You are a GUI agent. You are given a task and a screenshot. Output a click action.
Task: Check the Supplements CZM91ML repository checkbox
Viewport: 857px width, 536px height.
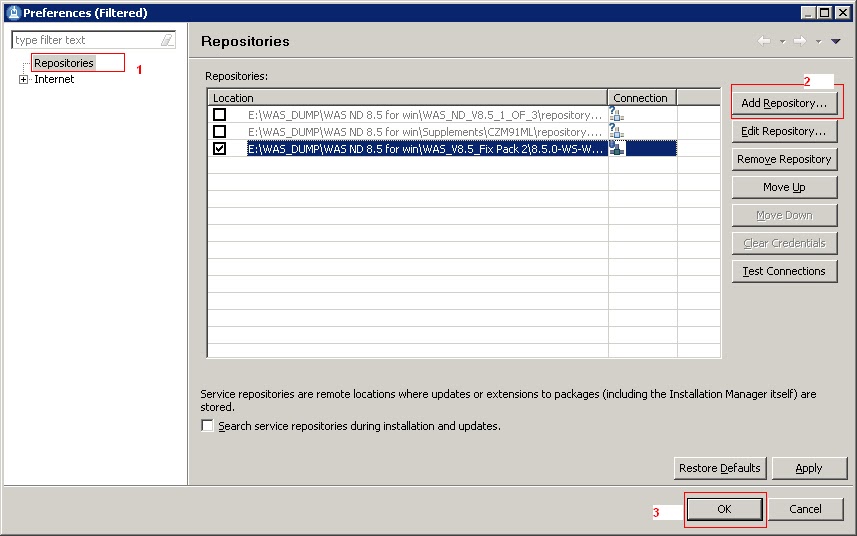(x=219, y=132)
